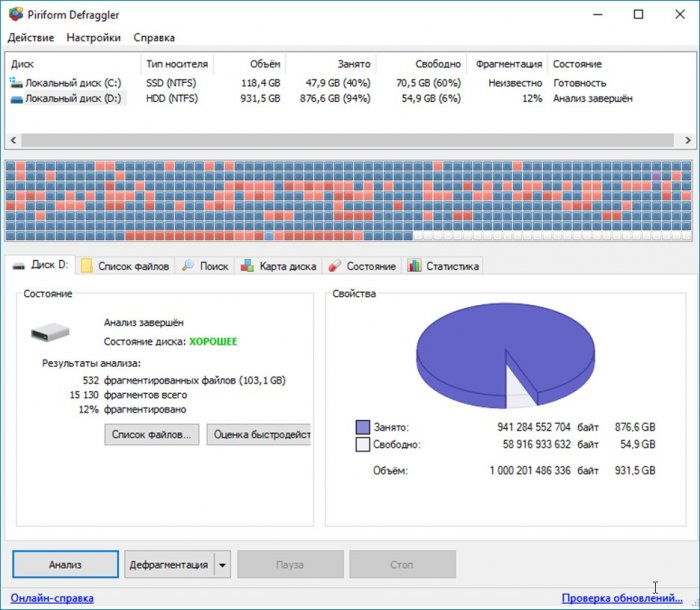
Task: Click the Занято purple color swatch
Action: 362,427
